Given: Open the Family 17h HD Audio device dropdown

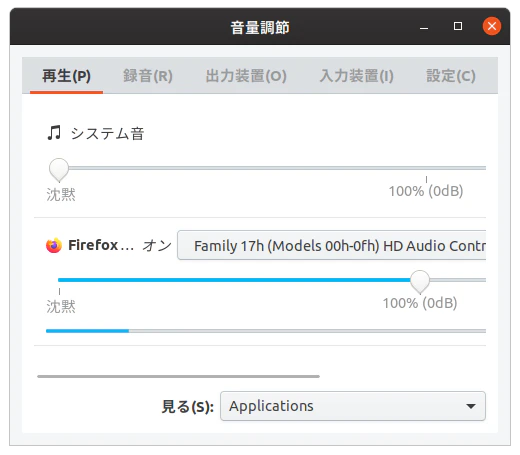Looking at the screenshot, I should point(332,245).
